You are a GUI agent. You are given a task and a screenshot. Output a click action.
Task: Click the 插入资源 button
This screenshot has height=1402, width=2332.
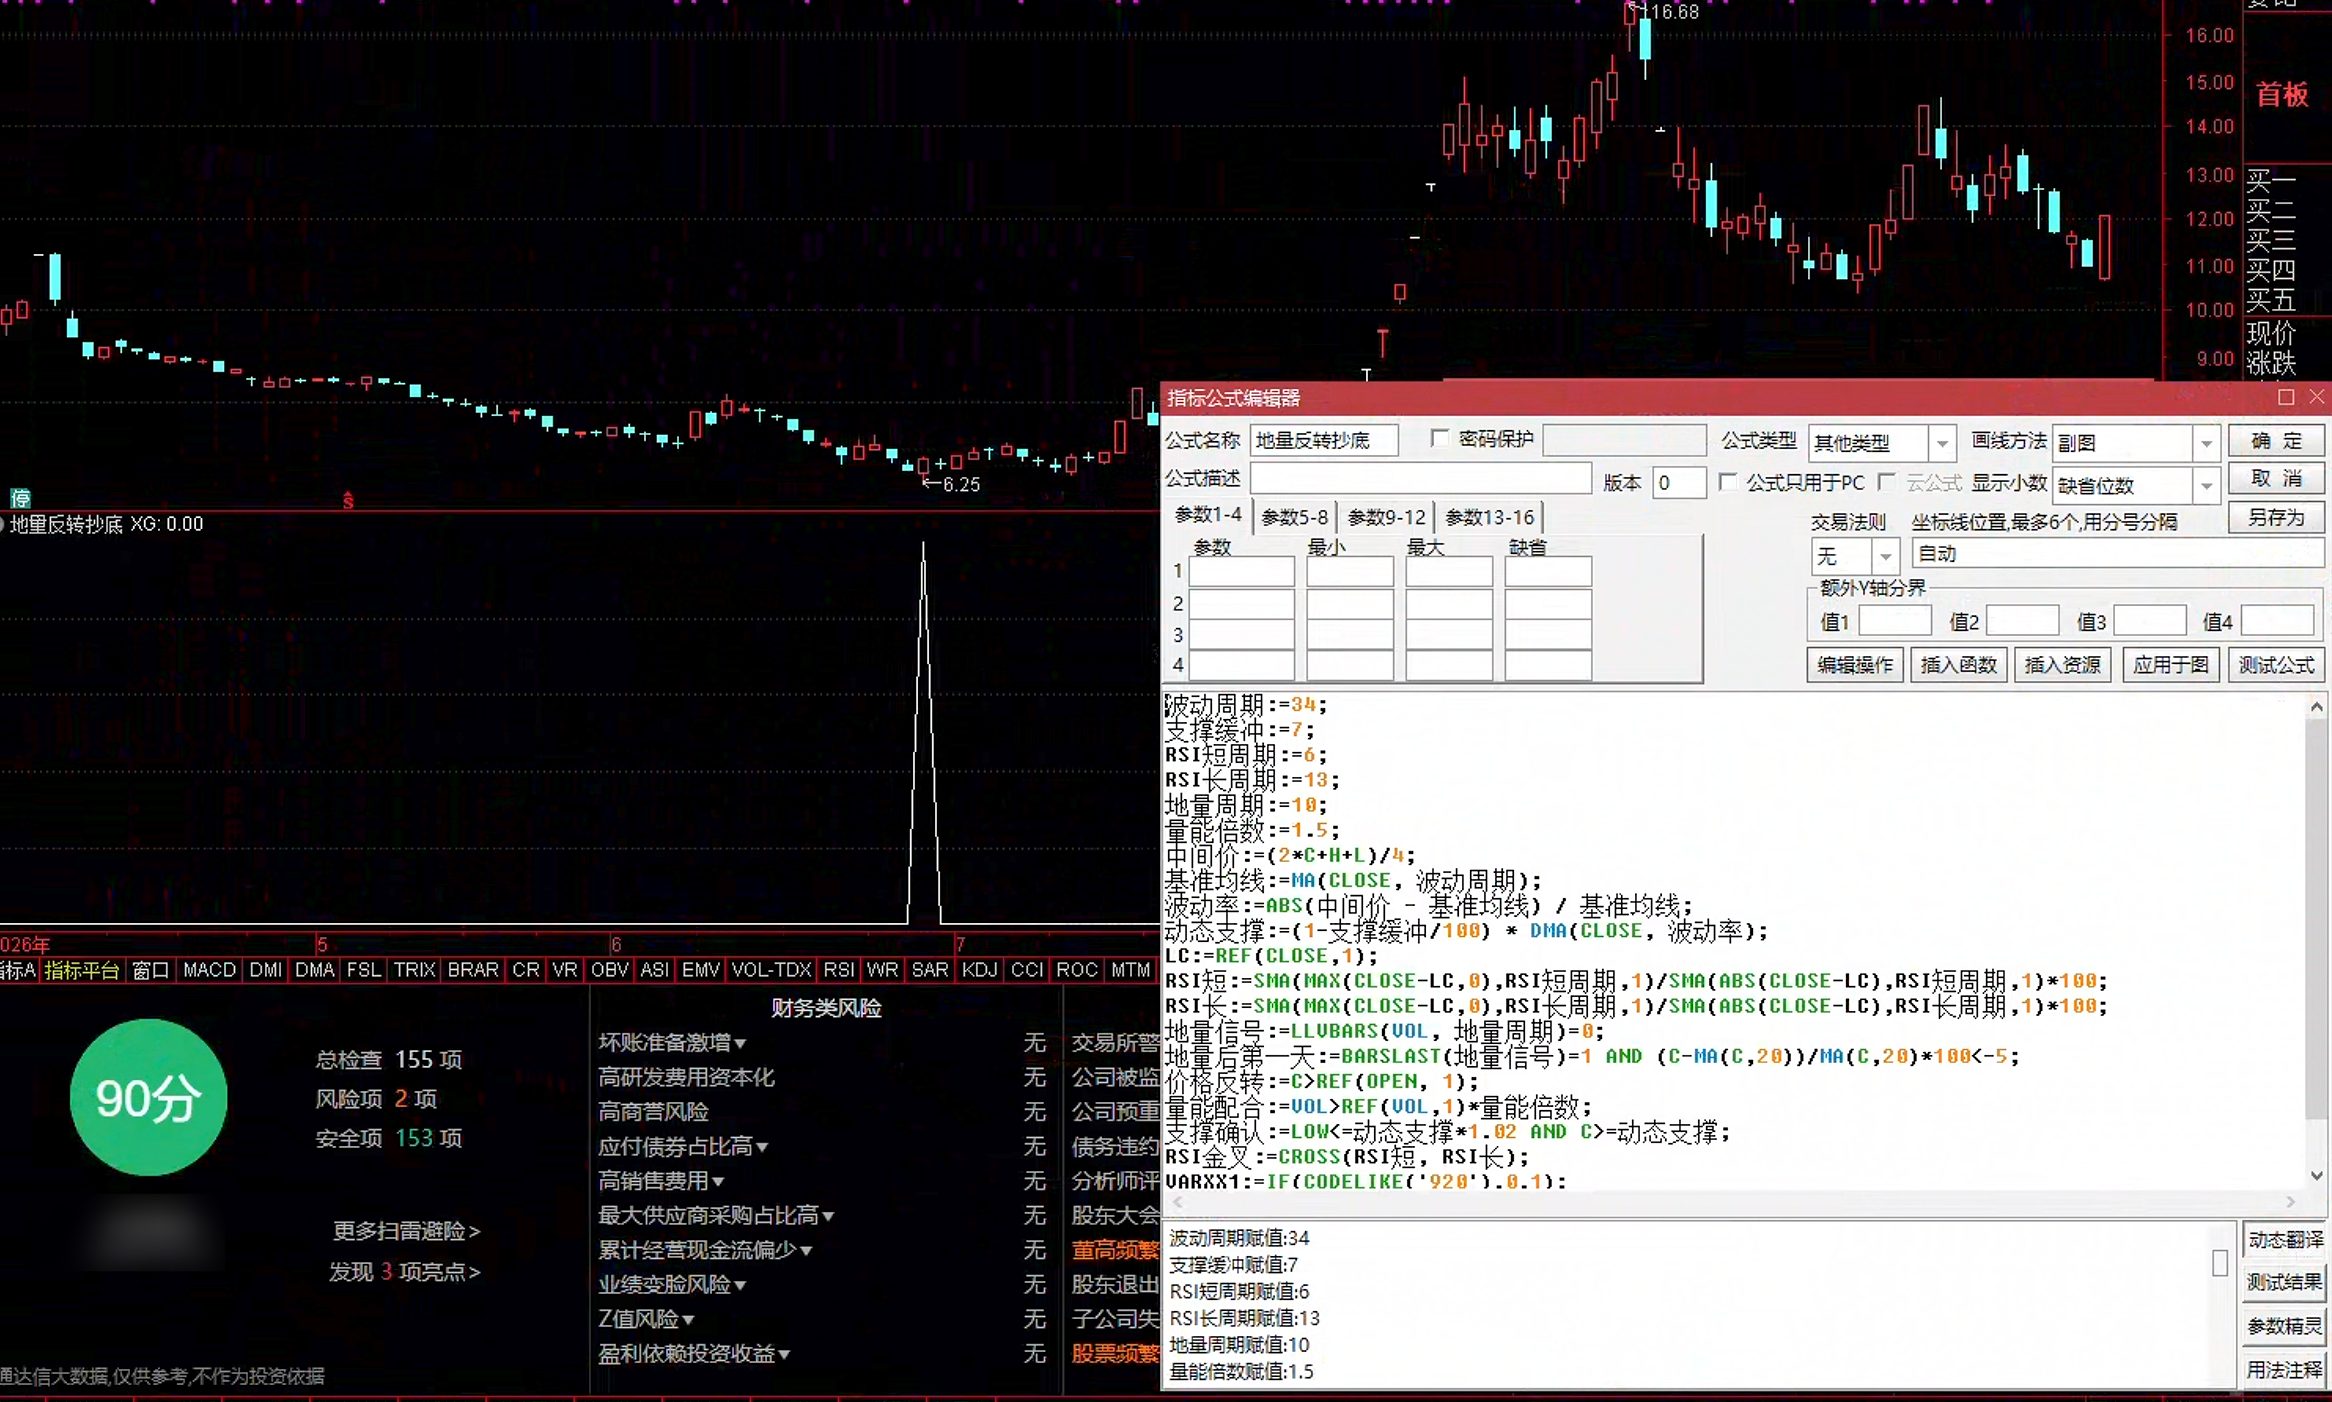[x=2062, y=665]
